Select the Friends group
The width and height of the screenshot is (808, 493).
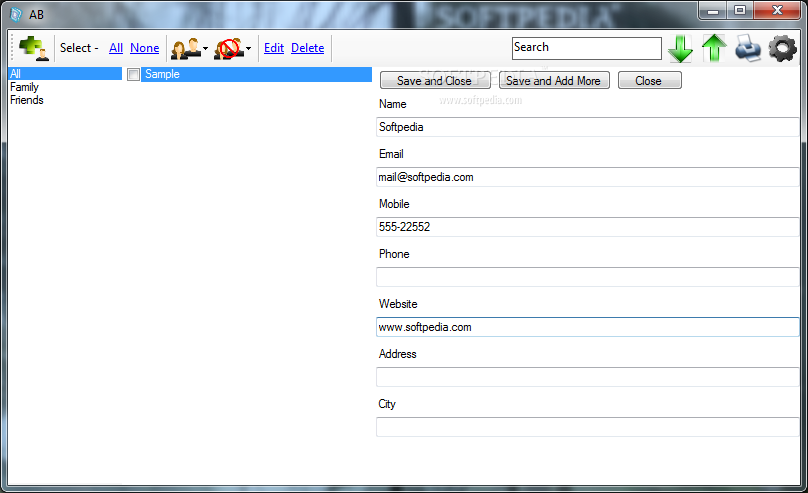27,100
